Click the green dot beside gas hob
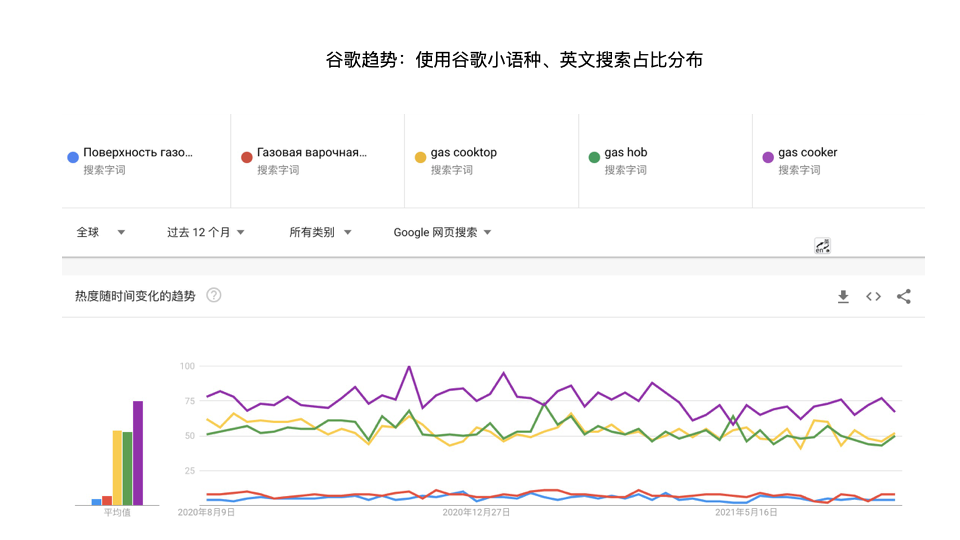The width and height of the screenshot is (960, 540). pos(594,157)
